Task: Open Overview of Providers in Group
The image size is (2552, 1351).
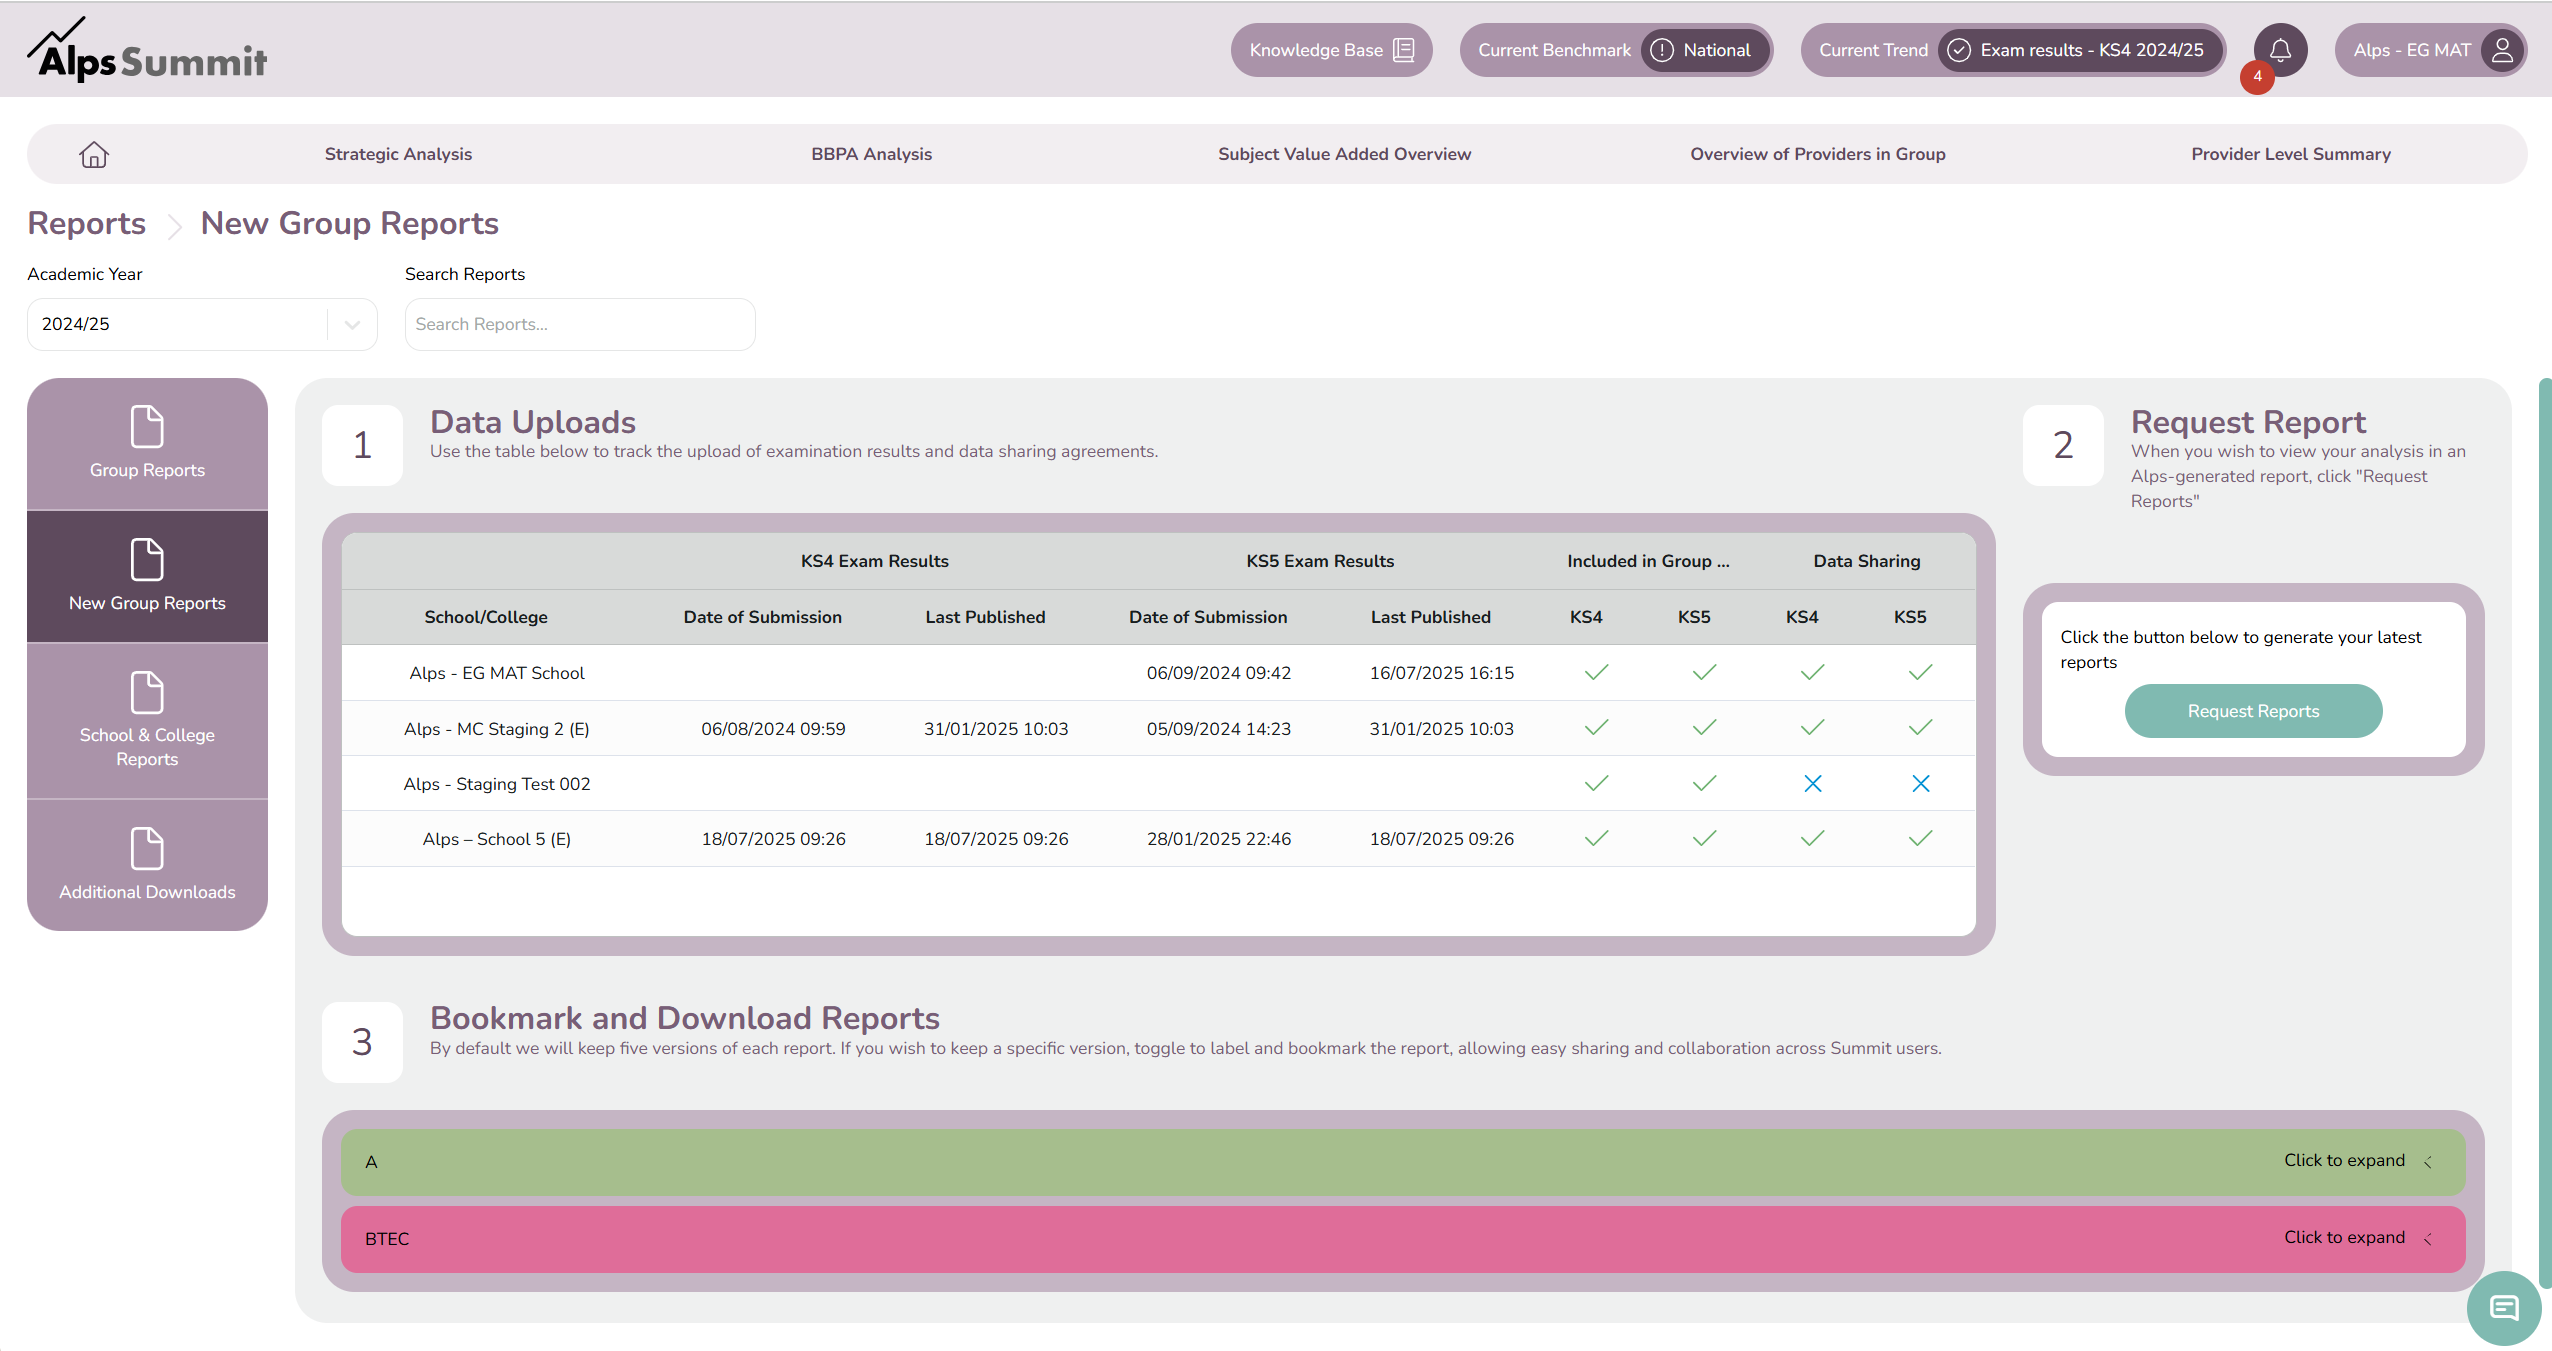Action: point(1817,154)
